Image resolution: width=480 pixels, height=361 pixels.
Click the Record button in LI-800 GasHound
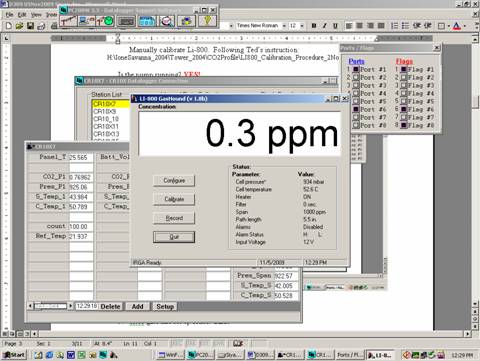tap(174, 218)
